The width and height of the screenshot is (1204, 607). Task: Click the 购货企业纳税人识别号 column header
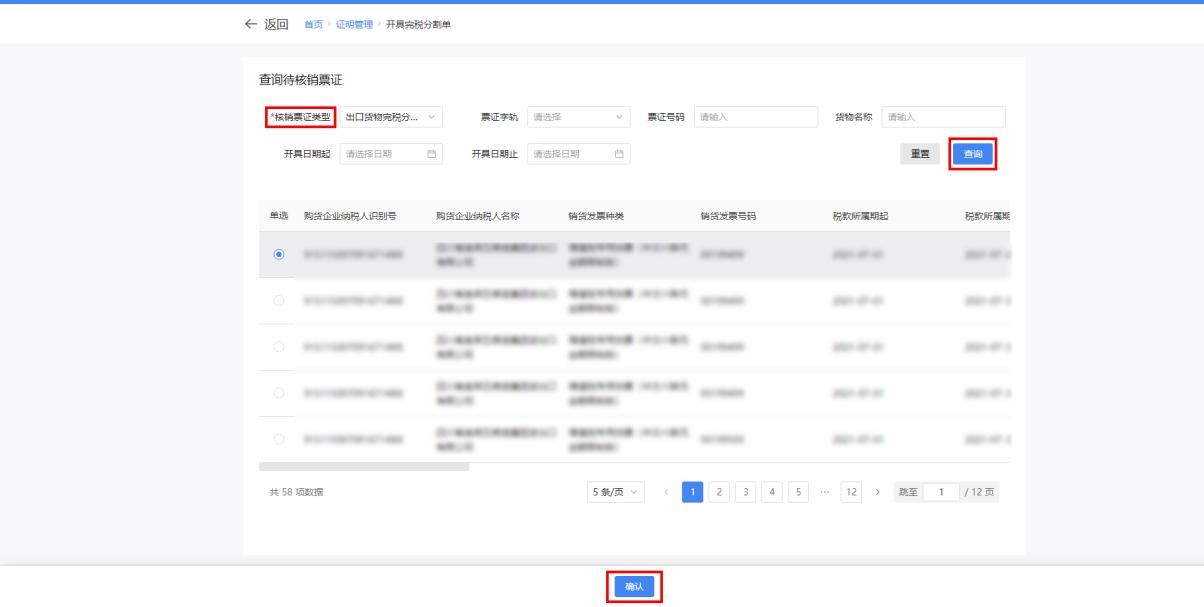tap(350, 215)
